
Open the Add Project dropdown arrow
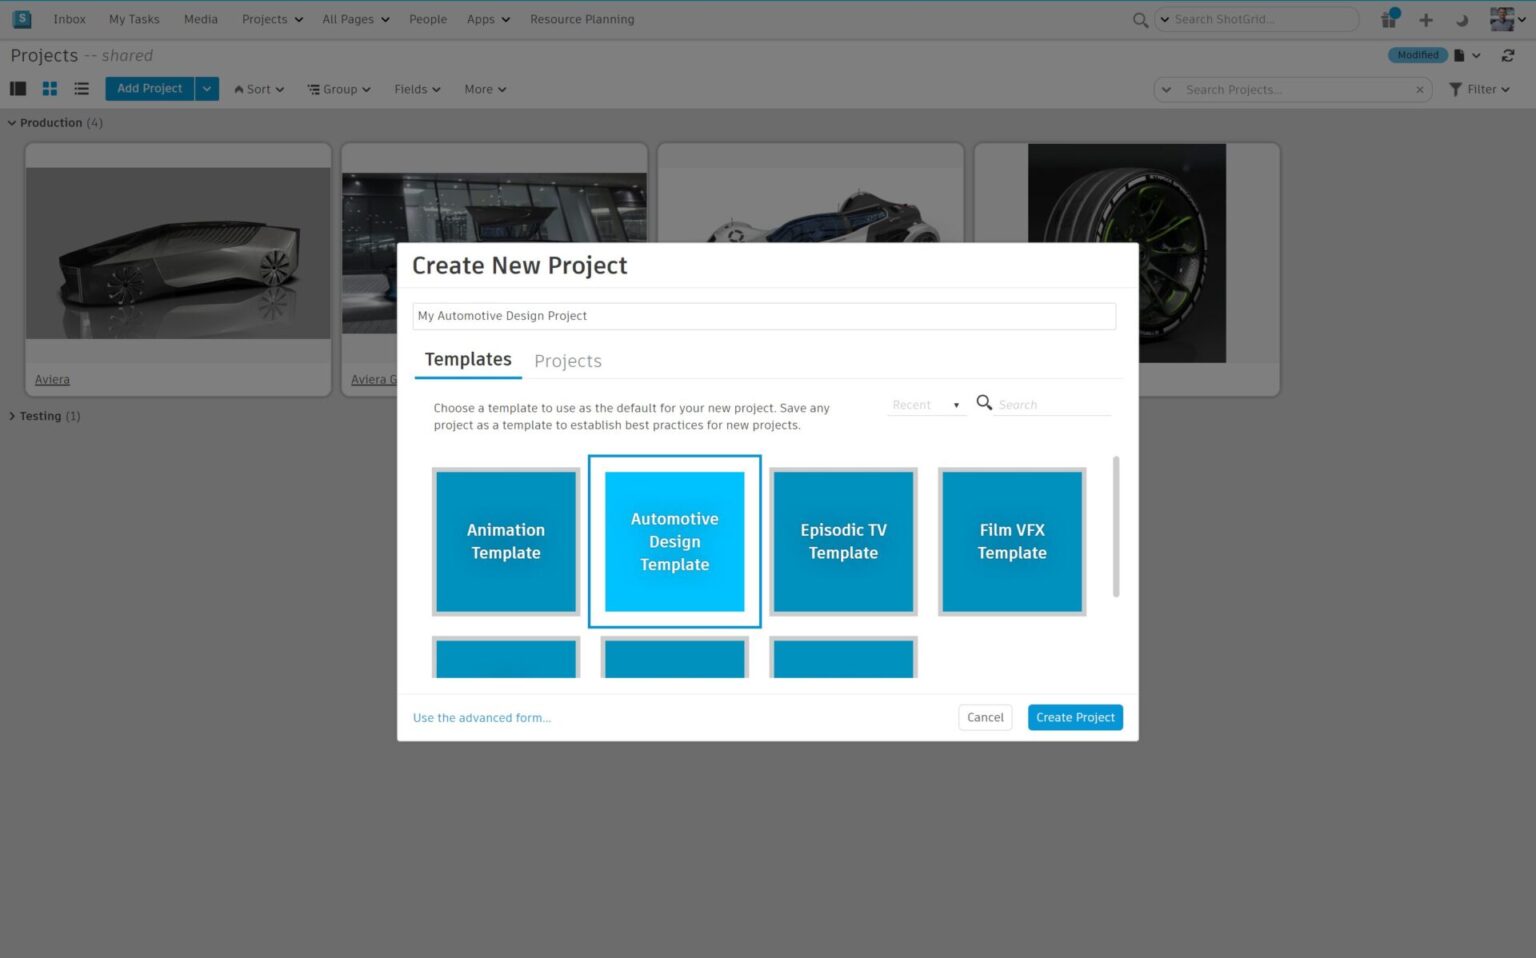(206, 88)
